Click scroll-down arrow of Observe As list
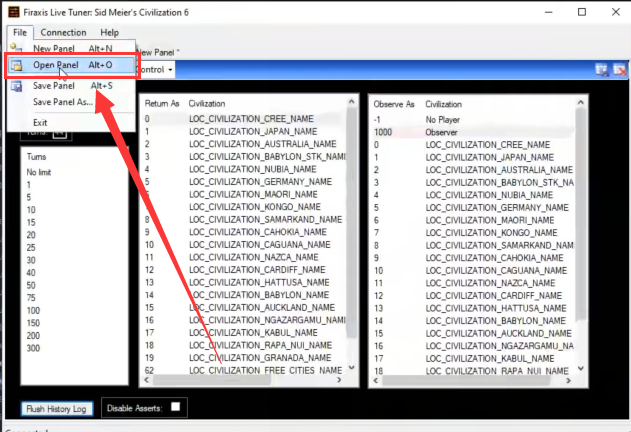The width and height of the screenshot is (631, 432). coord(580,368)
